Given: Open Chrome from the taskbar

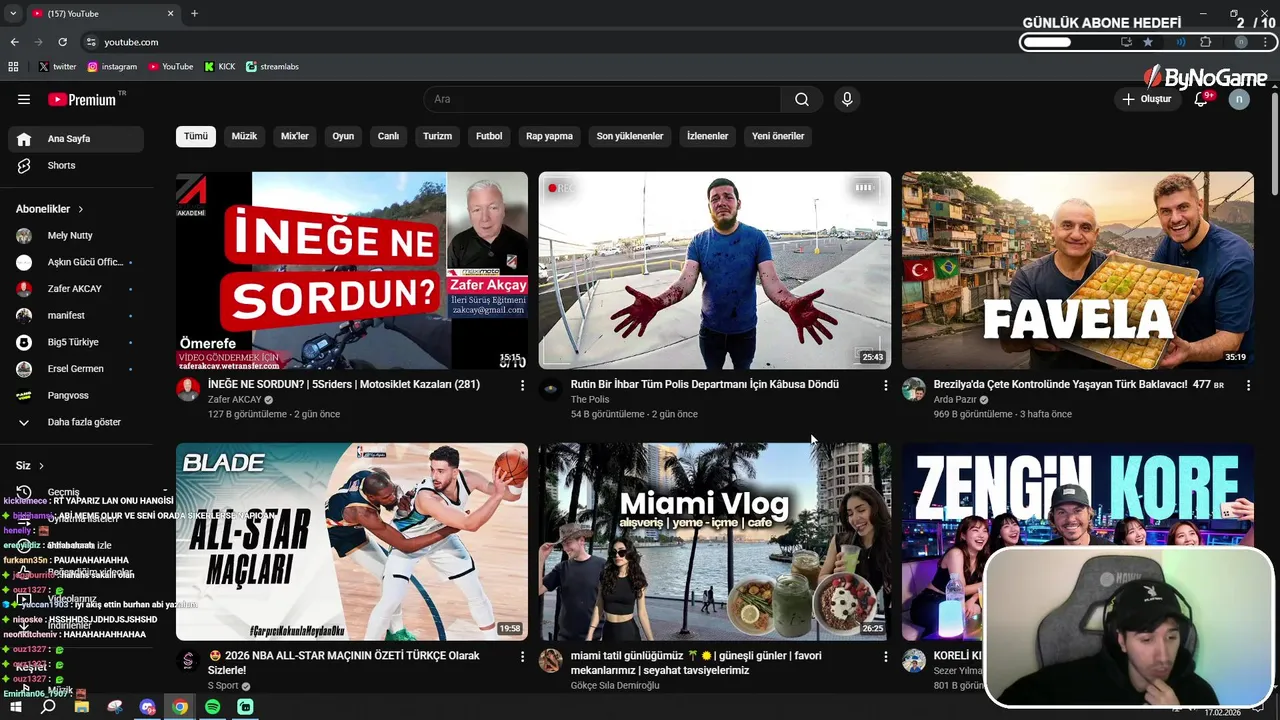Looking at the screenshot, I should pos(179,707).
